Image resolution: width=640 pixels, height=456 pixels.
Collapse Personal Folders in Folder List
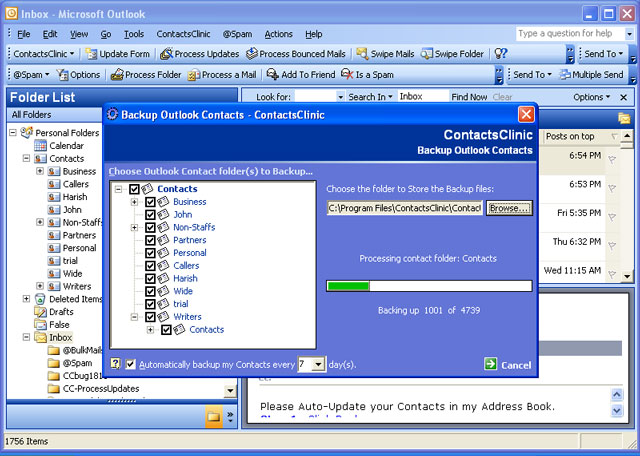click(x=13, y=133)
